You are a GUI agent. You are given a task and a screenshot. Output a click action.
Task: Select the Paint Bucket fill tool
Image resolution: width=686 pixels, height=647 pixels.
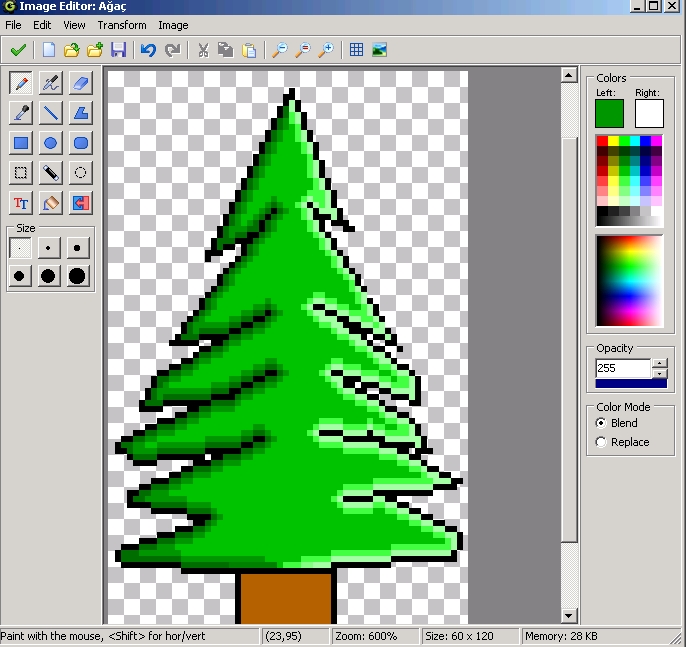coord(50,203)
